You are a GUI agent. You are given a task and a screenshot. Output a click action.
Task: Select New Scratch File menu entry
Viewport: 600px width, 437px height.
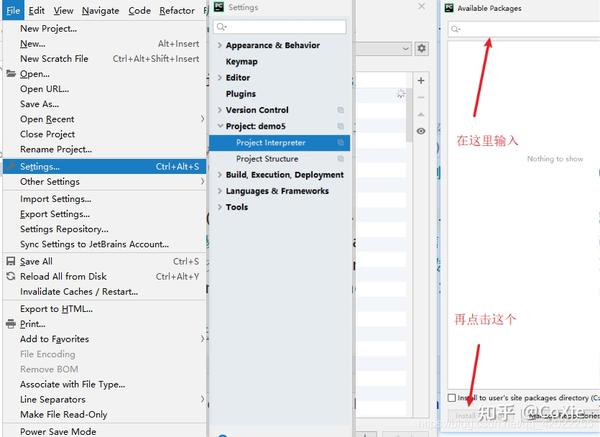coord(104,59)
